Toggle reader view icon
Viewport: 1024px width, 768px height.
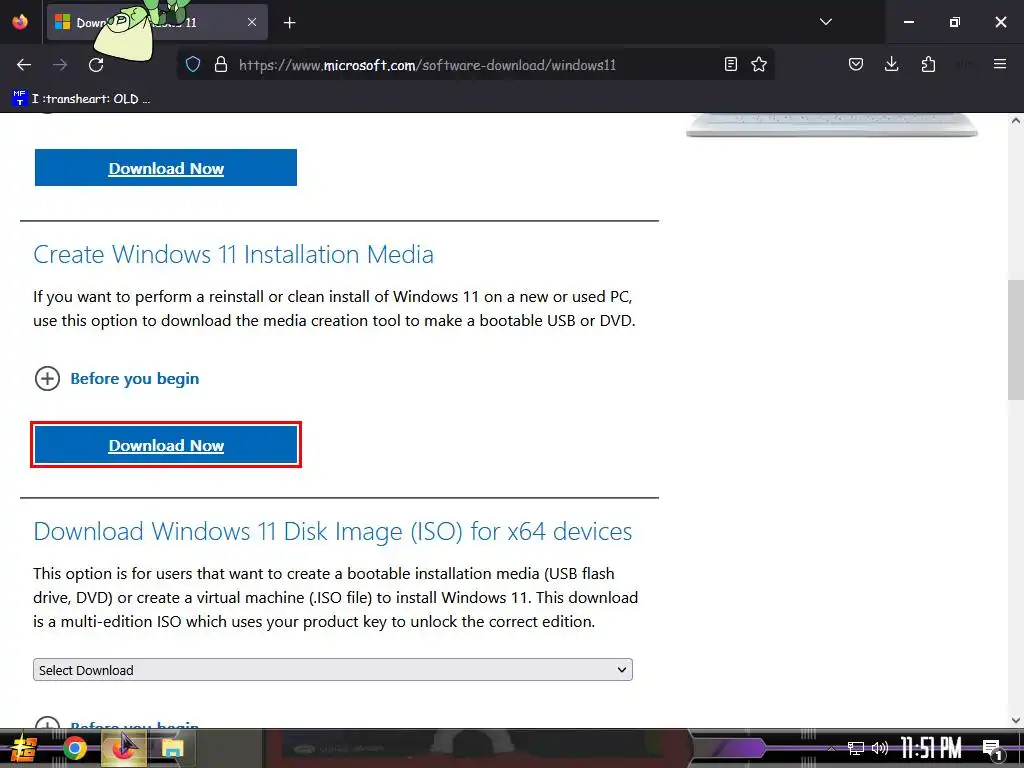coord(731,64)
